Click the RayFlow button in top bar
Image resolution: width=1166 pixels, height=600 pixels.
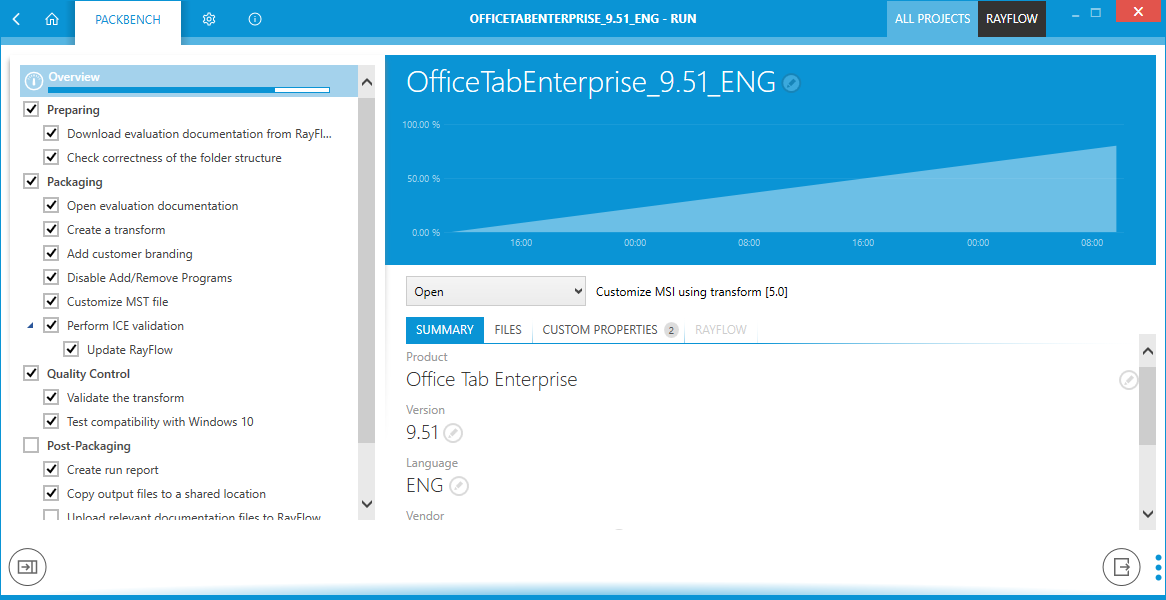1012,19
